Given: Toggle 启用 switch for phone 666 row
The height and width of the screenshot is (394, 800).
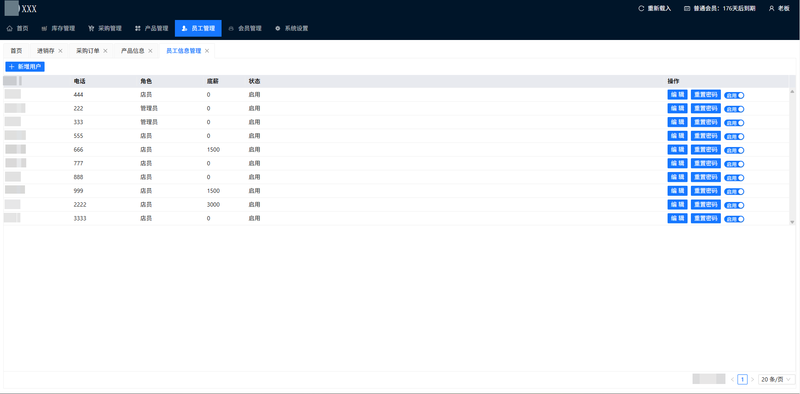Looking at the screenshot, I should pyautogui.click(x=734, y=151).
